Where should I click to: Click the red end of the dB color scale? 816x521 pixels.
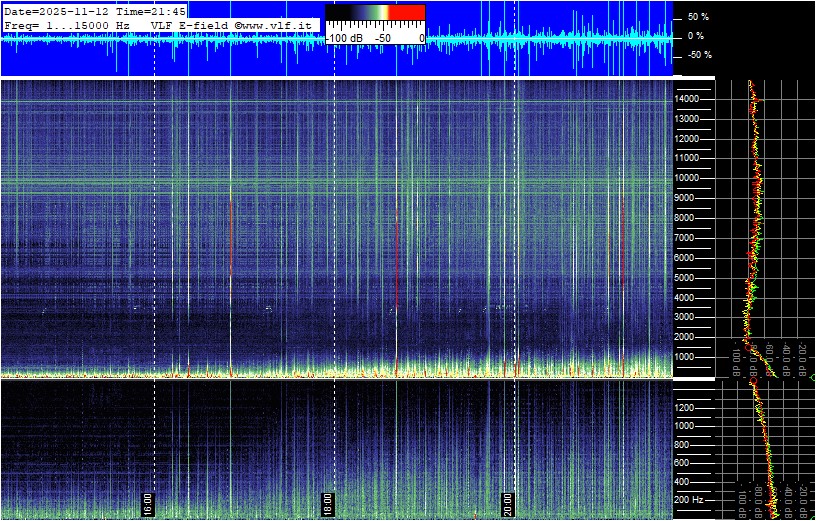(406, 13)
